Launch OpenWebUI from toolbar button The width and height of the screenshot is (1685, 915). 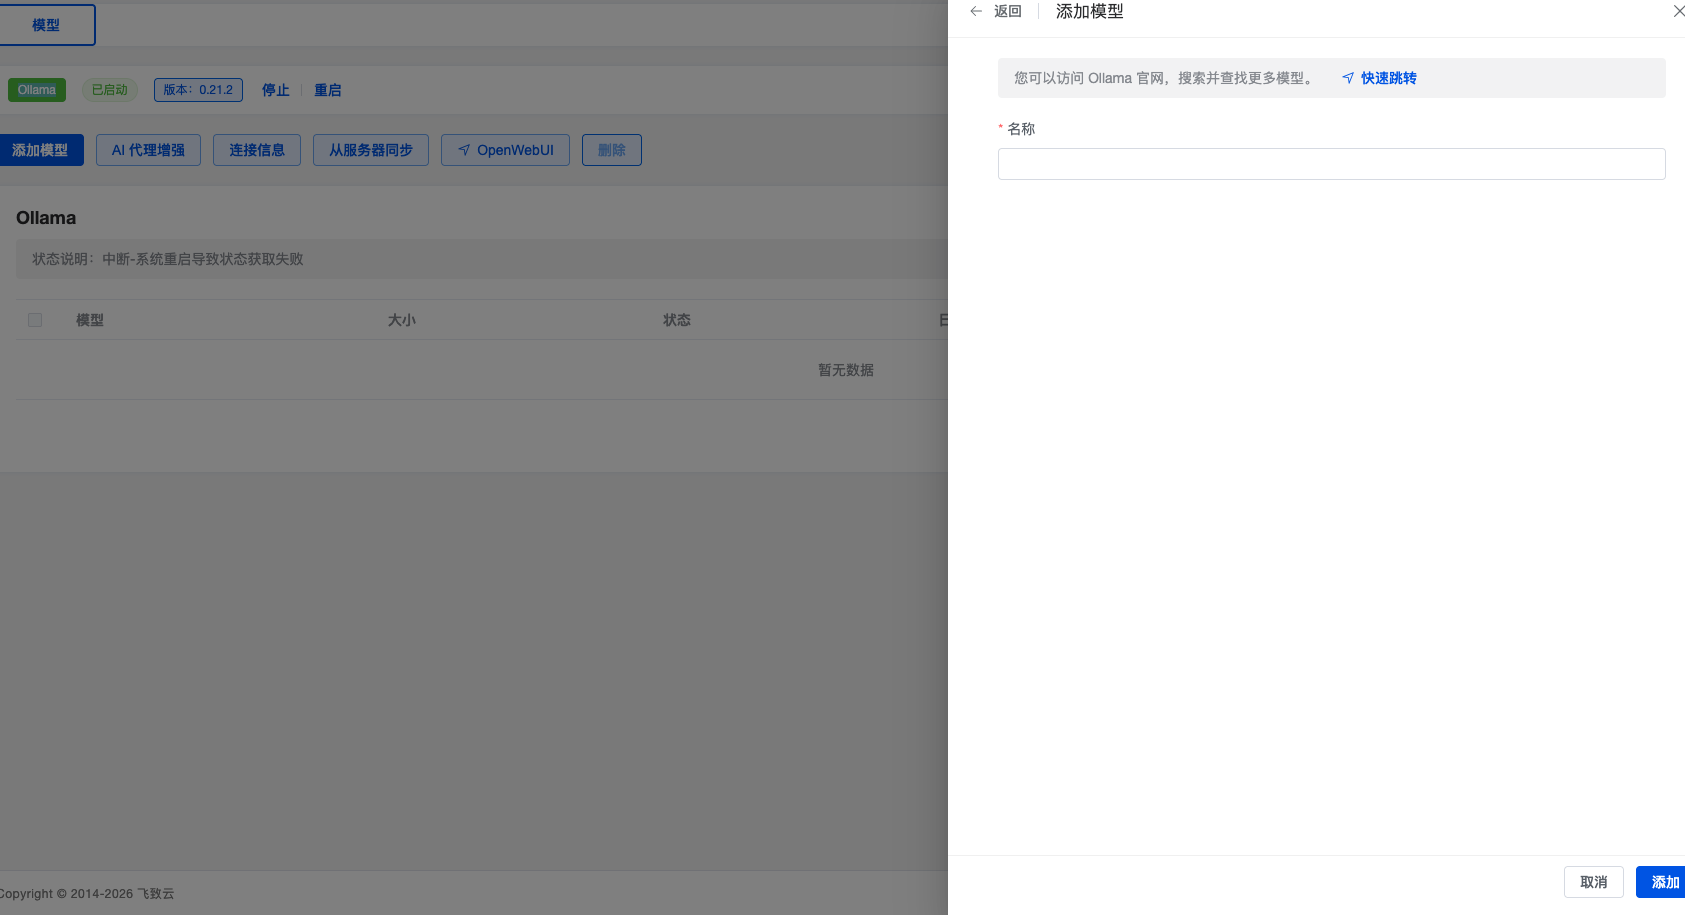[505, 150]
